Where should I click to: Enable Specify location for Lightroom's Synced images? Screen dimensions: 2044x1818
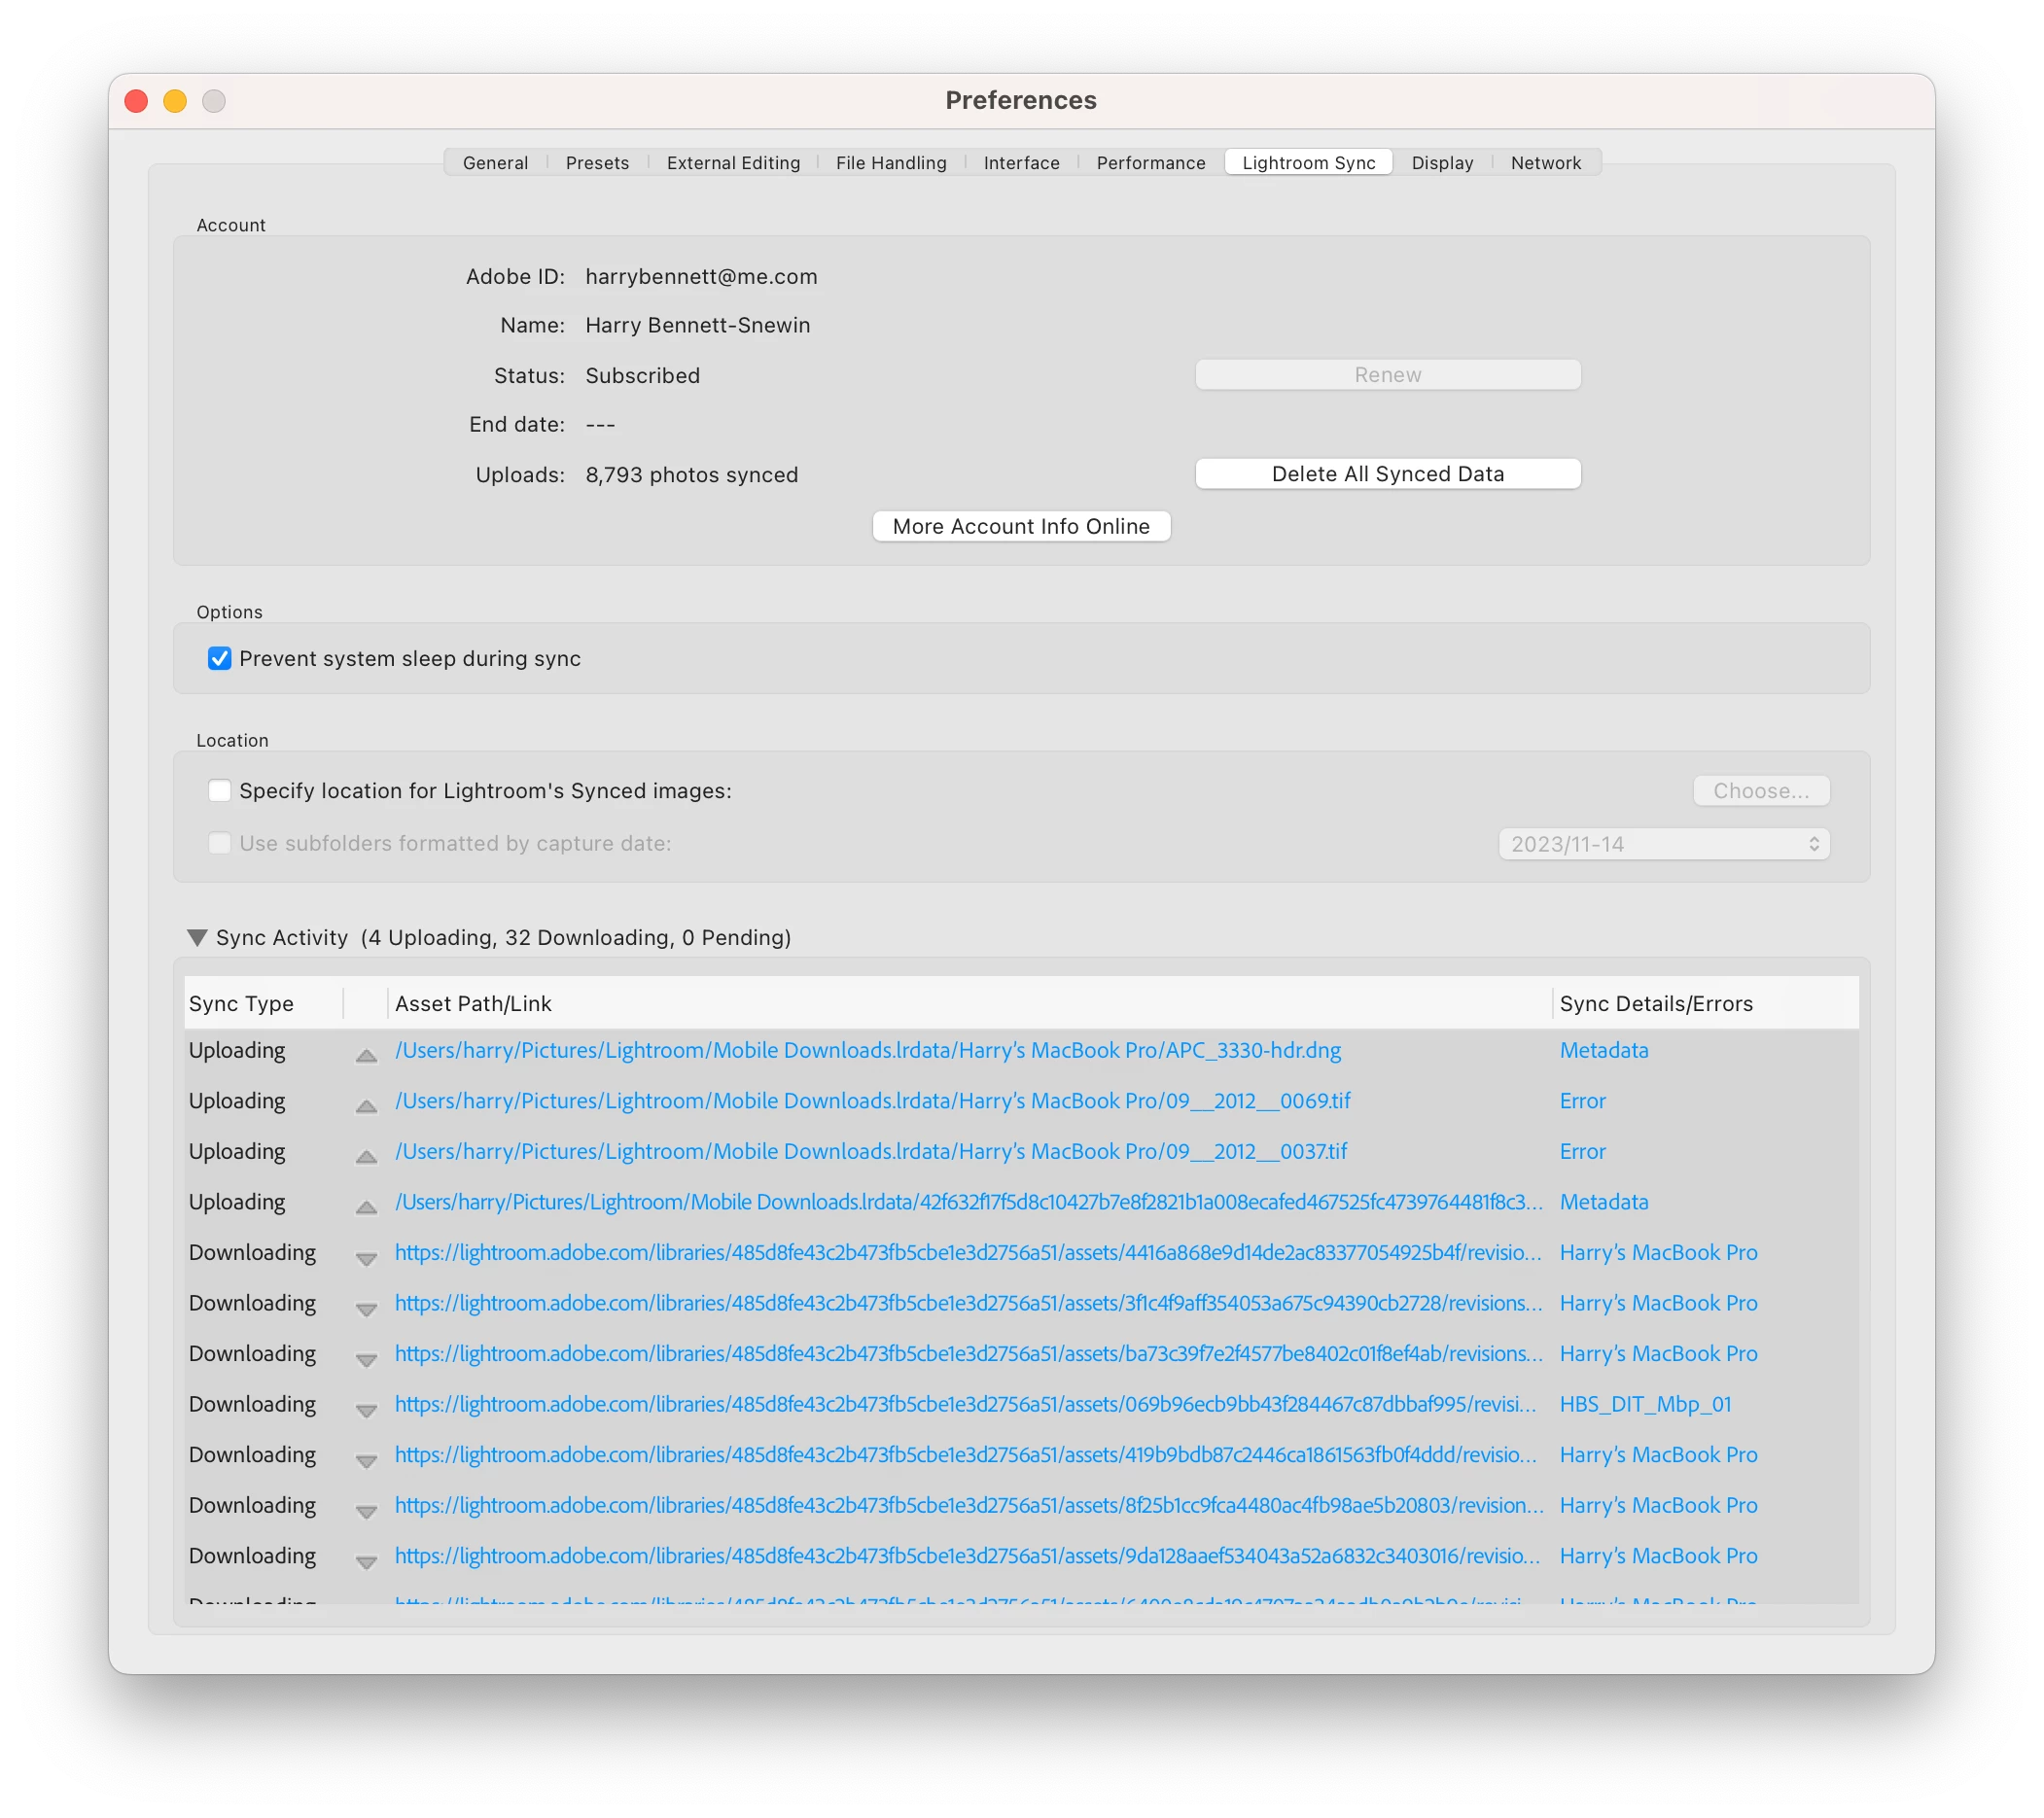pos(219,790)
